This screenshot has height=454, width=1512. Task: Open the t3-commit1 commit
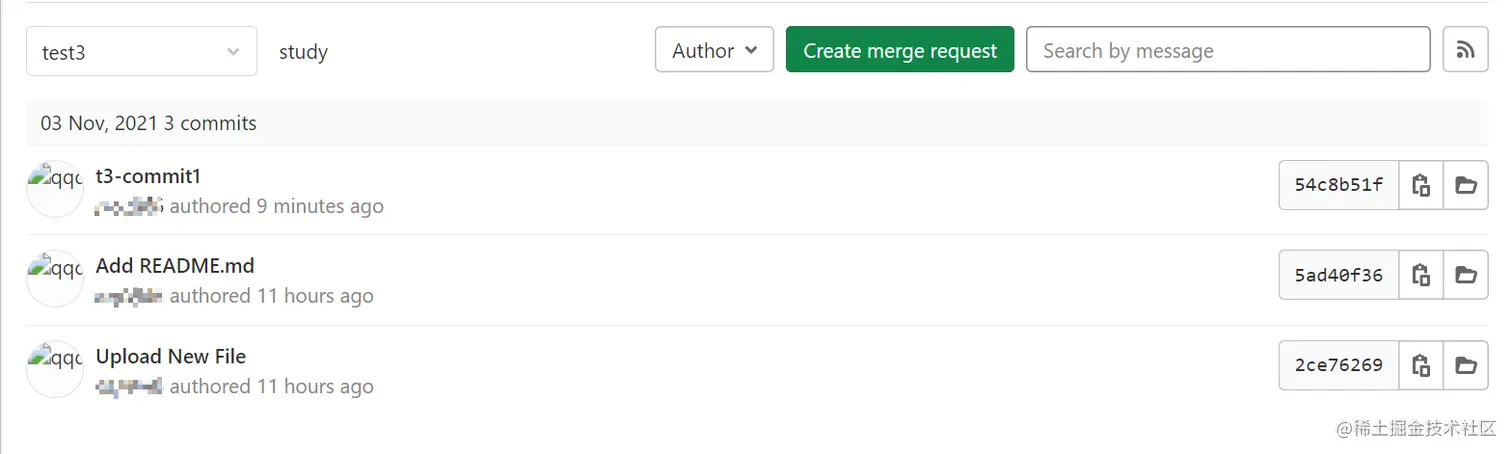tap(149, 177)
